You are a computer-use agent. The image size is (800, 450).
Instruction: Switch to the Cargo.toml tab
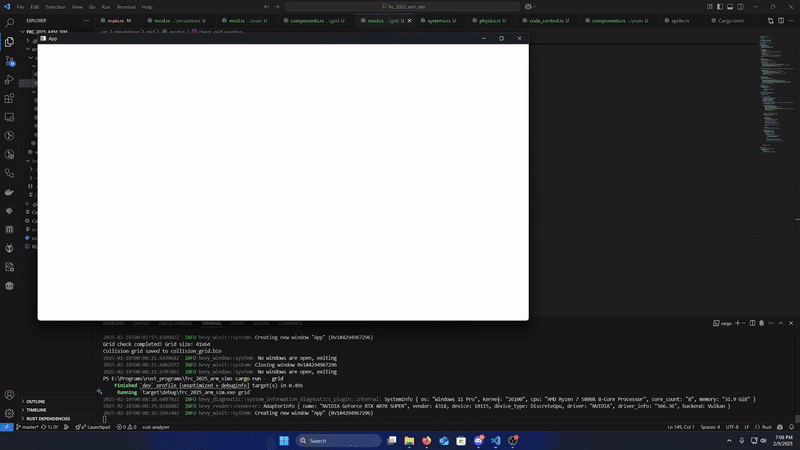[731, 21]
